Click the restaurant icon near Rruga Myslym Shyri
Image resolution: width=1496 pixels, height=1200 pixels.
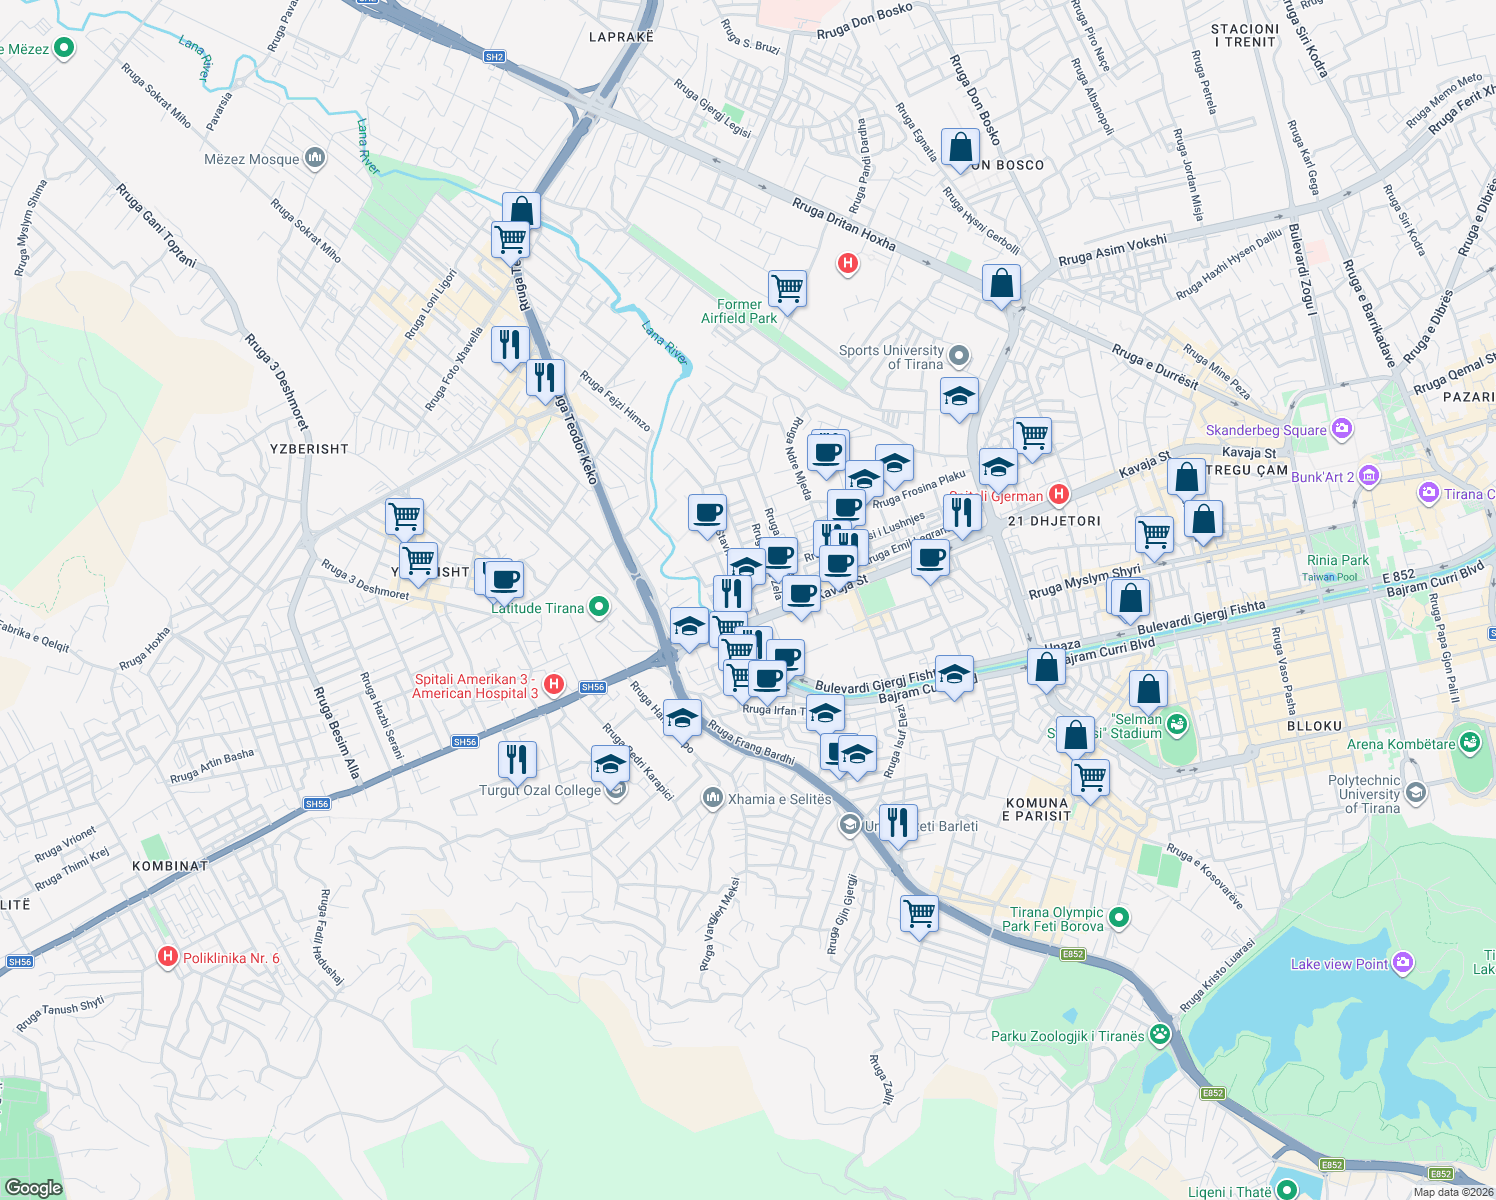[x=961, y=513]
